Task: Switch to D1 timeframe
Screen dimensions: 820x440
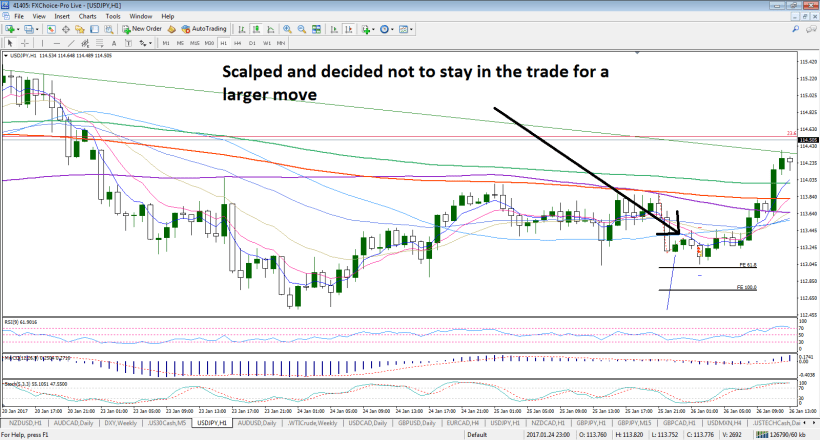Action: 252,43
